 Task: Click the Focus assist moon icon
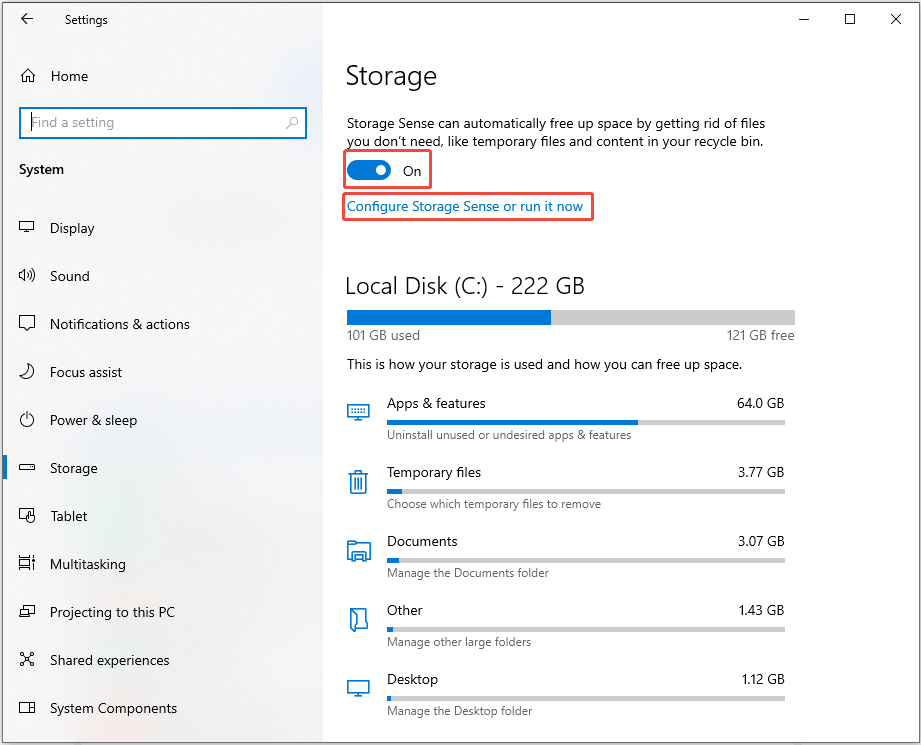click(27, 371)
